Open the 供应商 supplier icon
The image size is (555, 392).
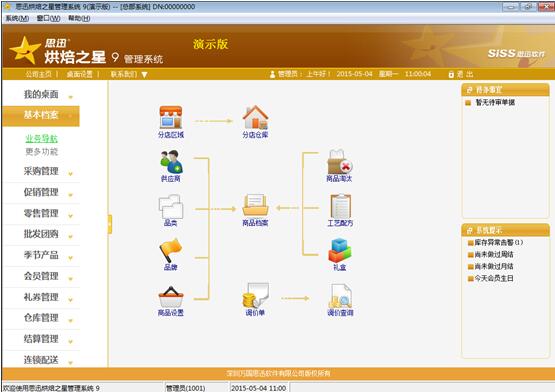point(171,161)
